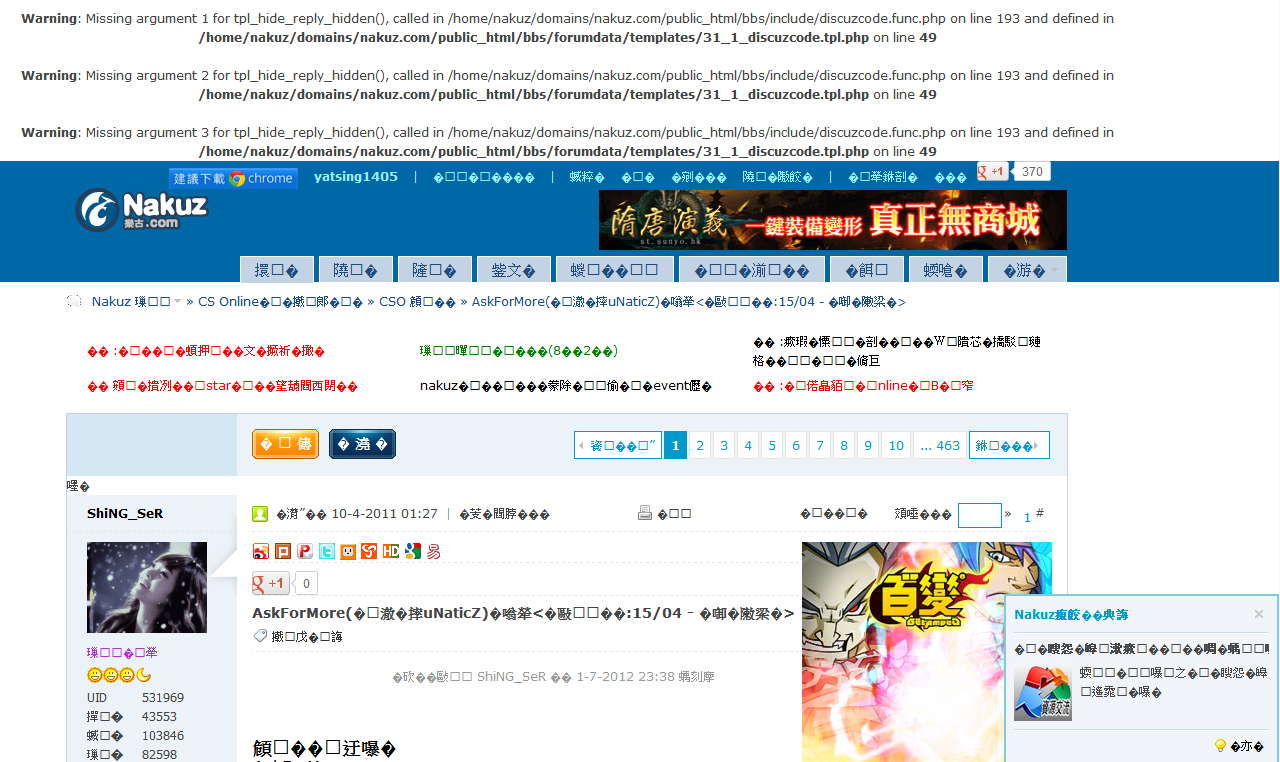Click the red square share icon
This screenshot has height=762, width=1280.
tap(283, 551)
